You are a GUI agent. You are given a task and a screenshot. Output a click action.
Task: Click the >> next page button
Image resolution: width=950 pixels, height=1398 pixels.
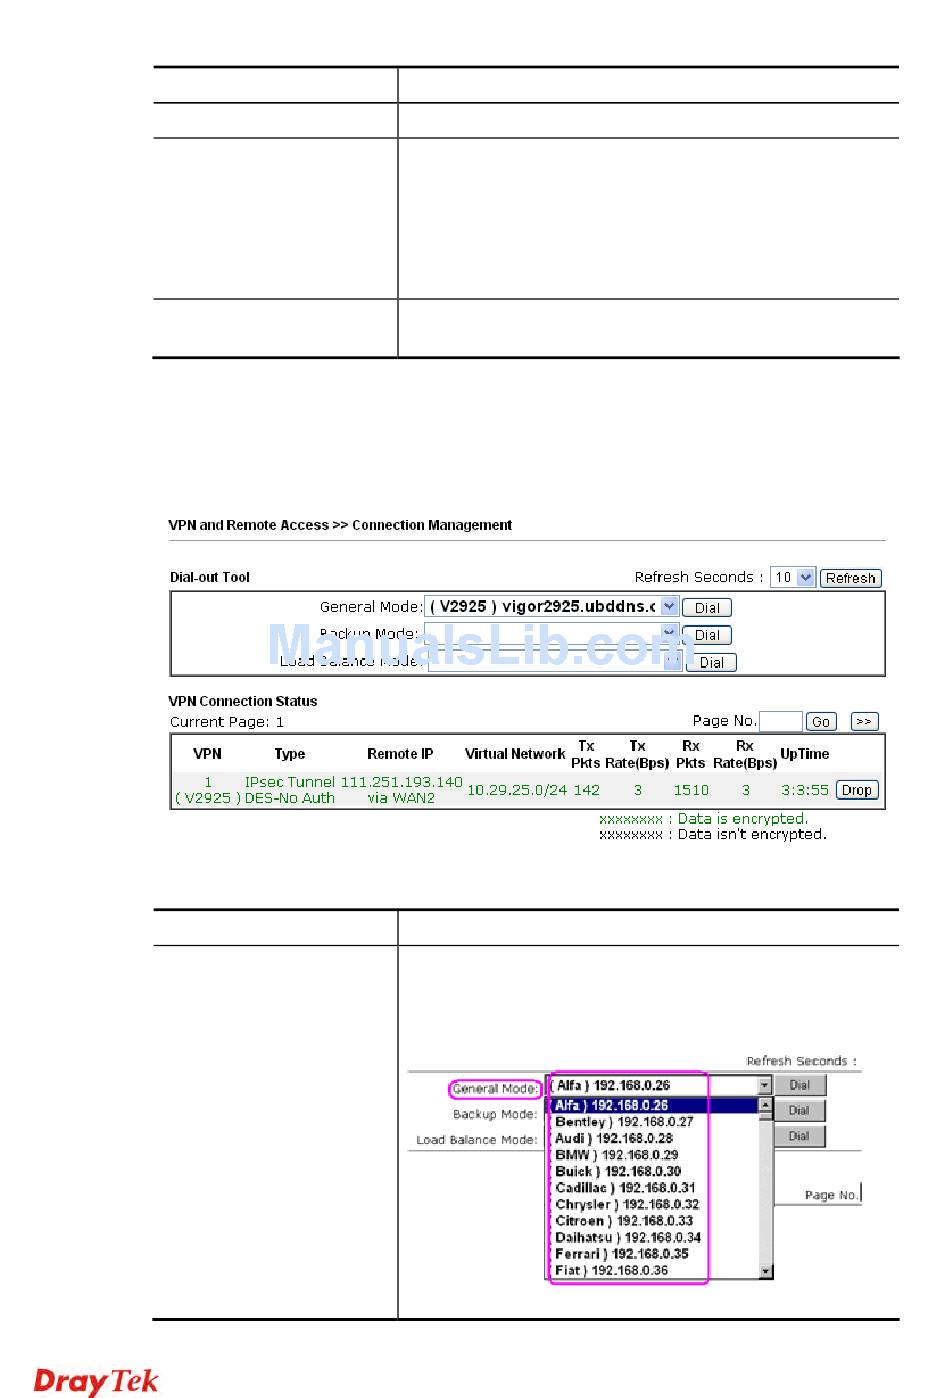(x=864, y=721)
